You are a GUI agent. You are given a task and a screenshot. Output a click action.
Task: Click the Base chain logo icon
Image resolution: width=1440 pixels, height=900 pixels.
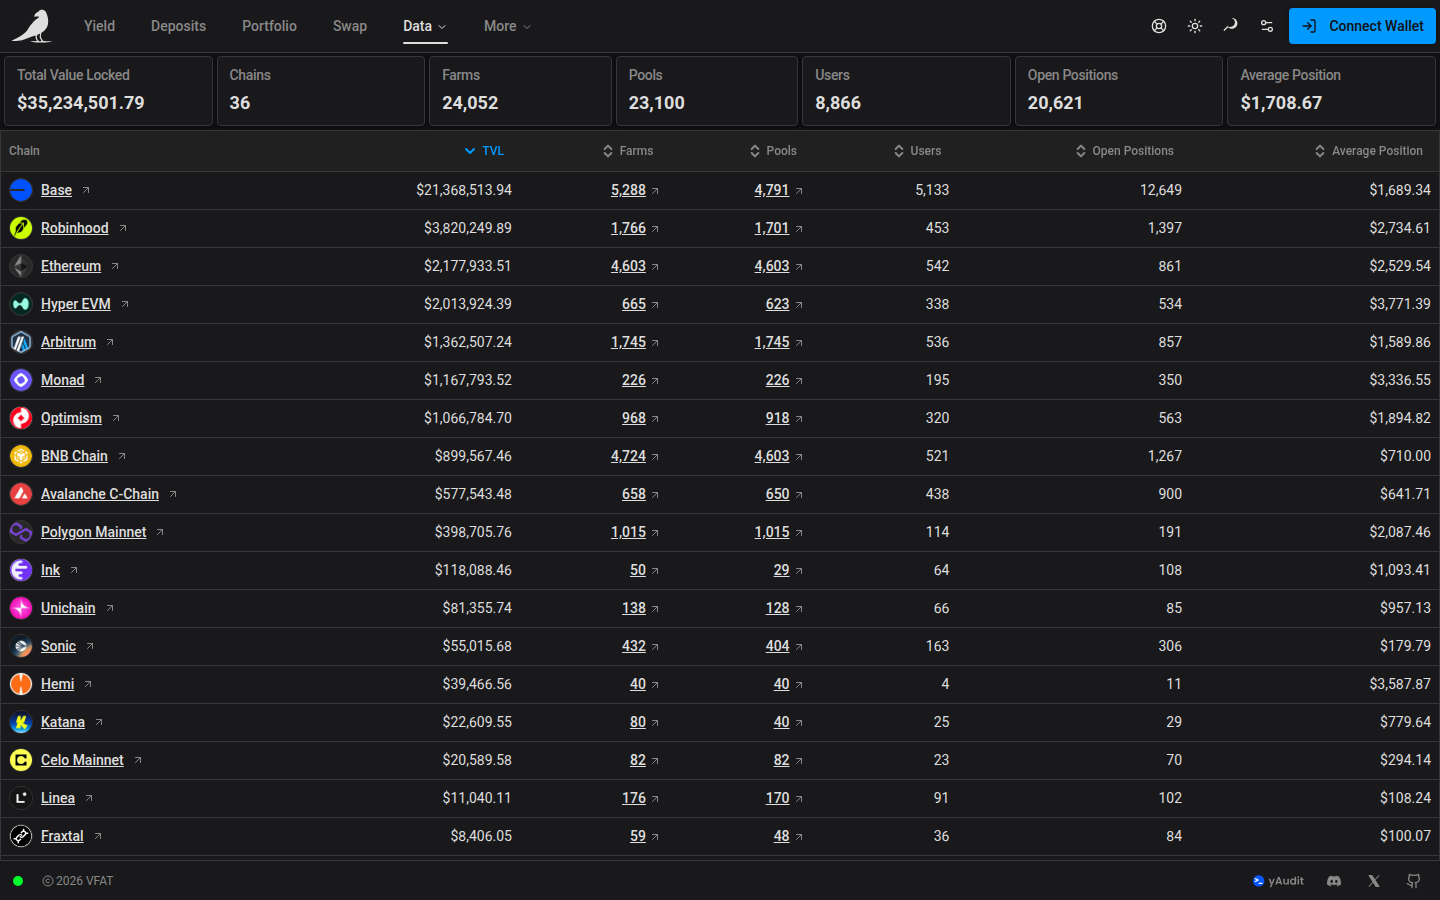[x=21, y=190]
